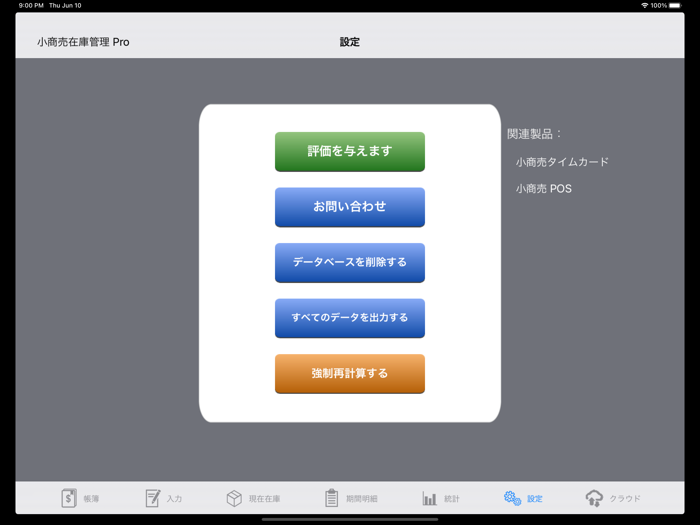Tap the 関連製品： heading text
Viewport: 700px width, 525px height.
(534, 134)
